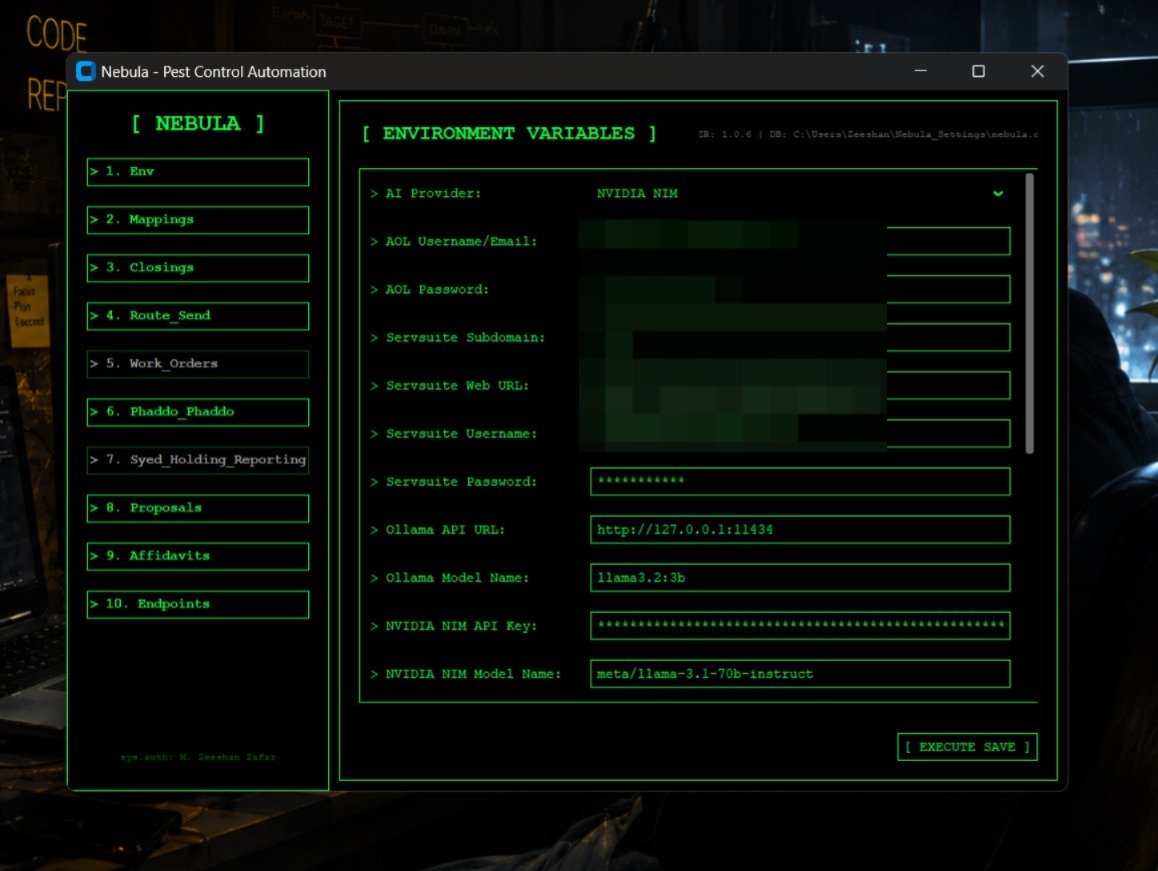
Task: Click the 'NVIDIA NIM API Key:' label
Action: (453, 626)
